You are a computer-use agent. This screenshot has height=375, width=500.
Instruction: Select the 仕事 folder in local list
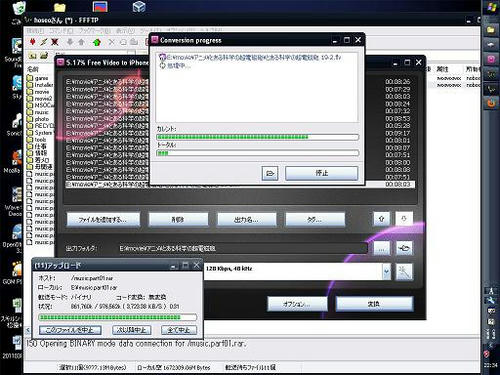[37, 146]
